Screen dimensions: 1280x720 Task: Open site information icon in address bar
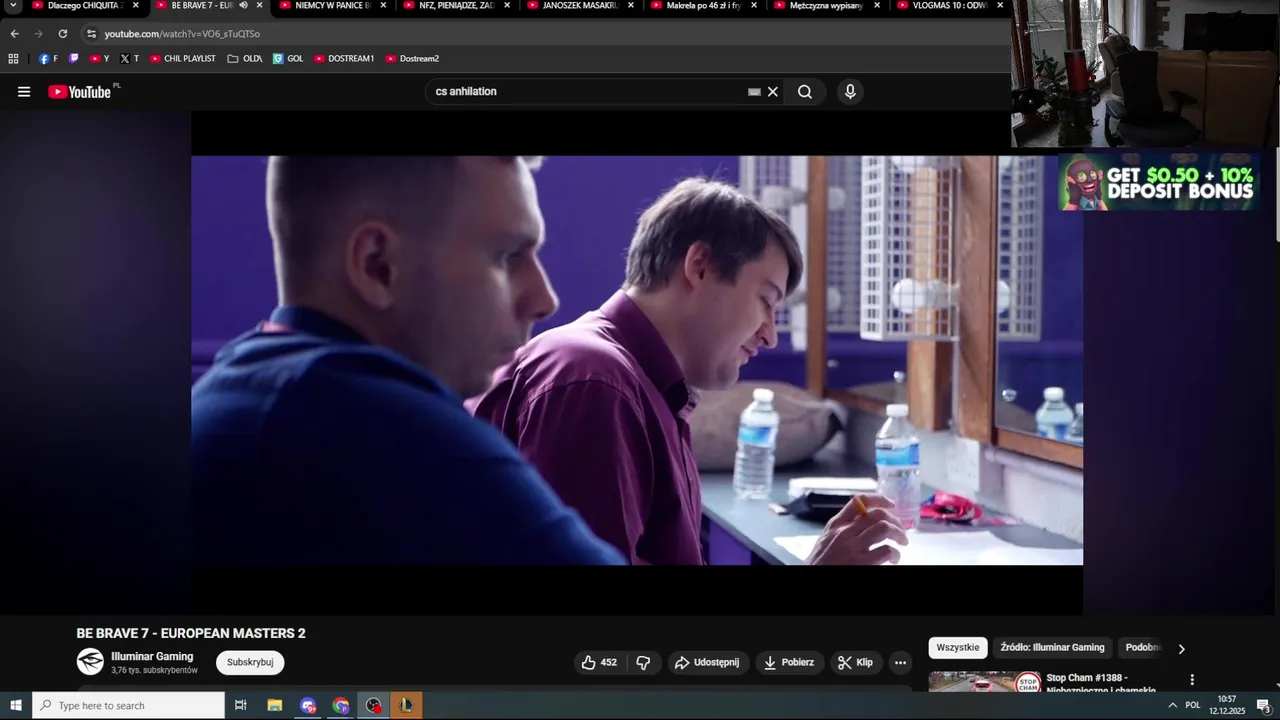(91, 33)
